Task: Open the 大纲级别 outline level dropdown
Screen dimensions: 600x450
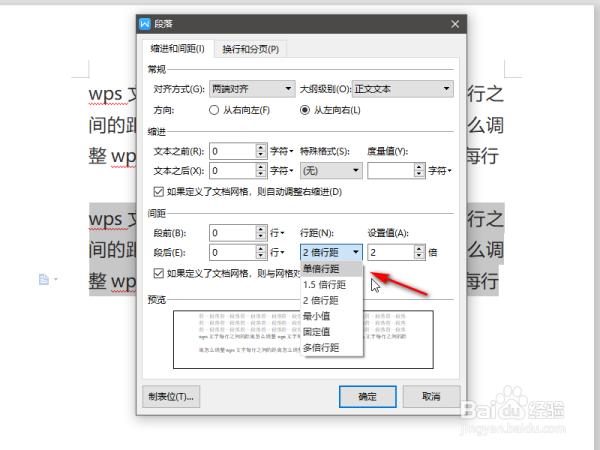Action: point(403,89)
